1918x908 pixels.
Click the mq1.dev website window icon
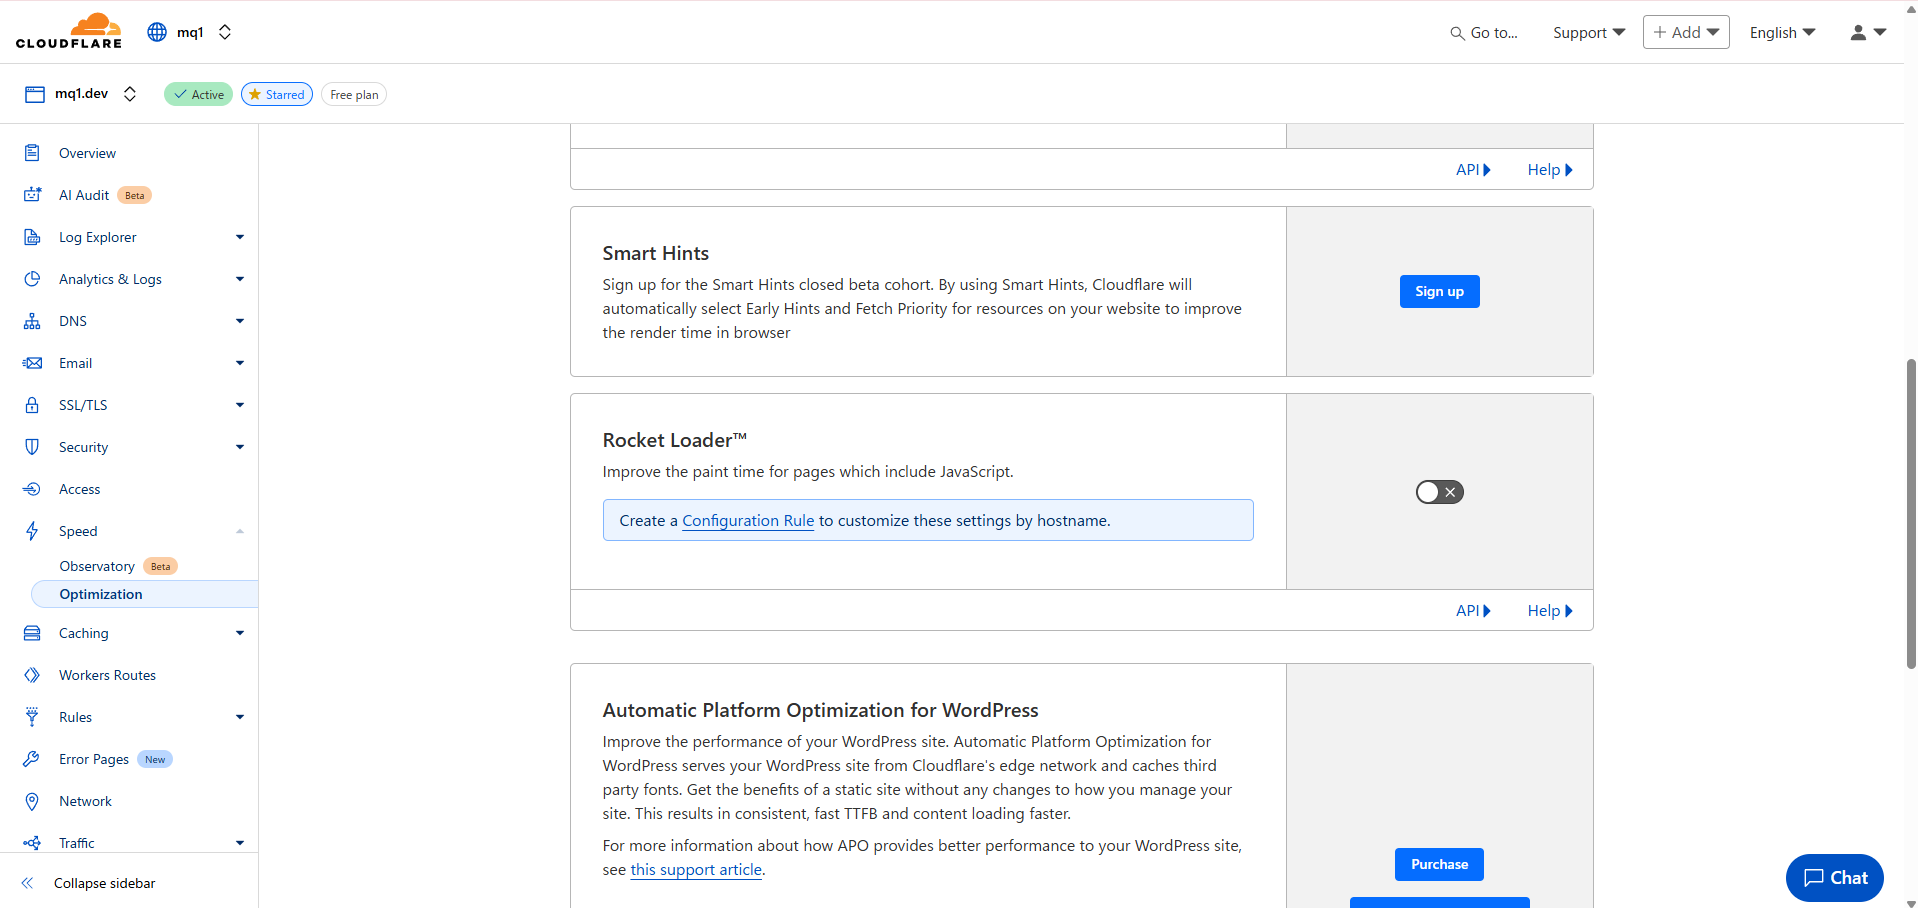click(x=35, y=94)
